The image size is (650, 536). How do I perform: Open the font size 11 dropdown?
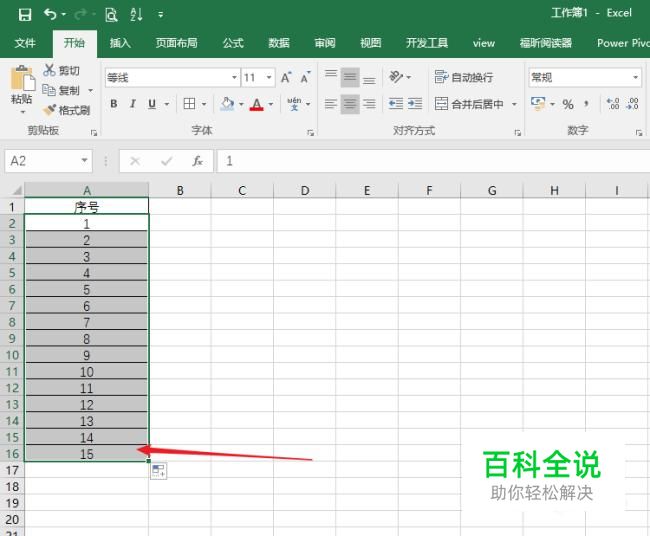click(269, 78)
